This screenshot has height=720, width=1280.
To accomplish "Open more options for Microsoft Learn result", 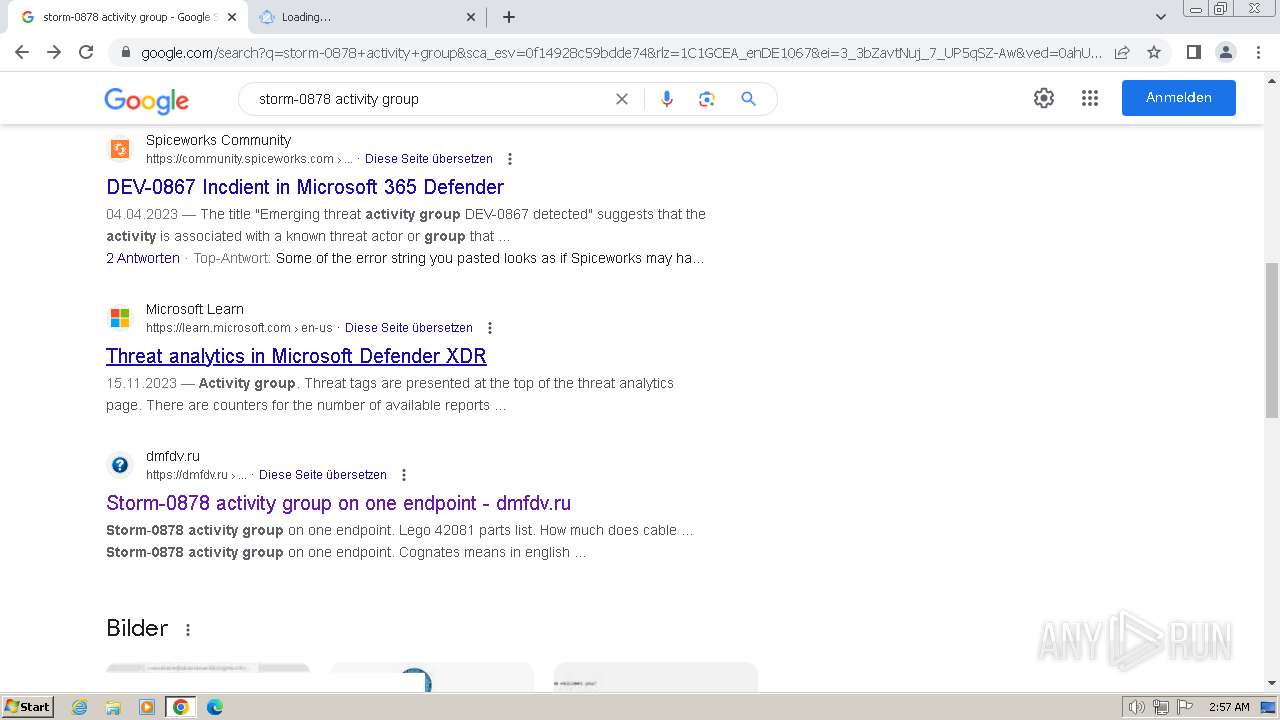I will [490, 328].
